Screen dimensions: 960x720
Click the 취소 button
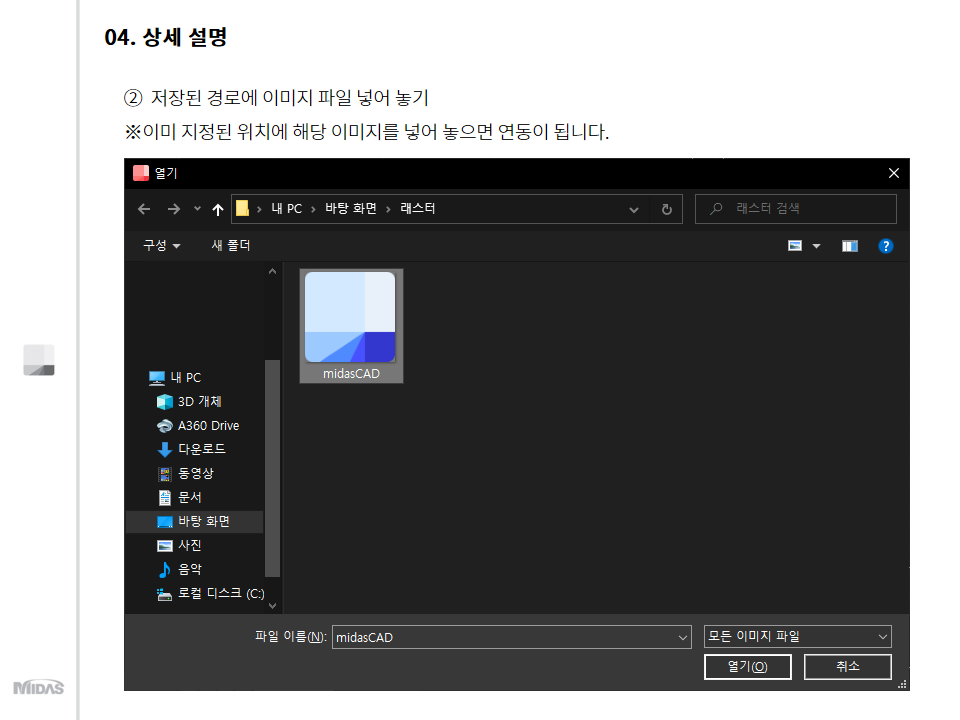[x=847, y=667]
